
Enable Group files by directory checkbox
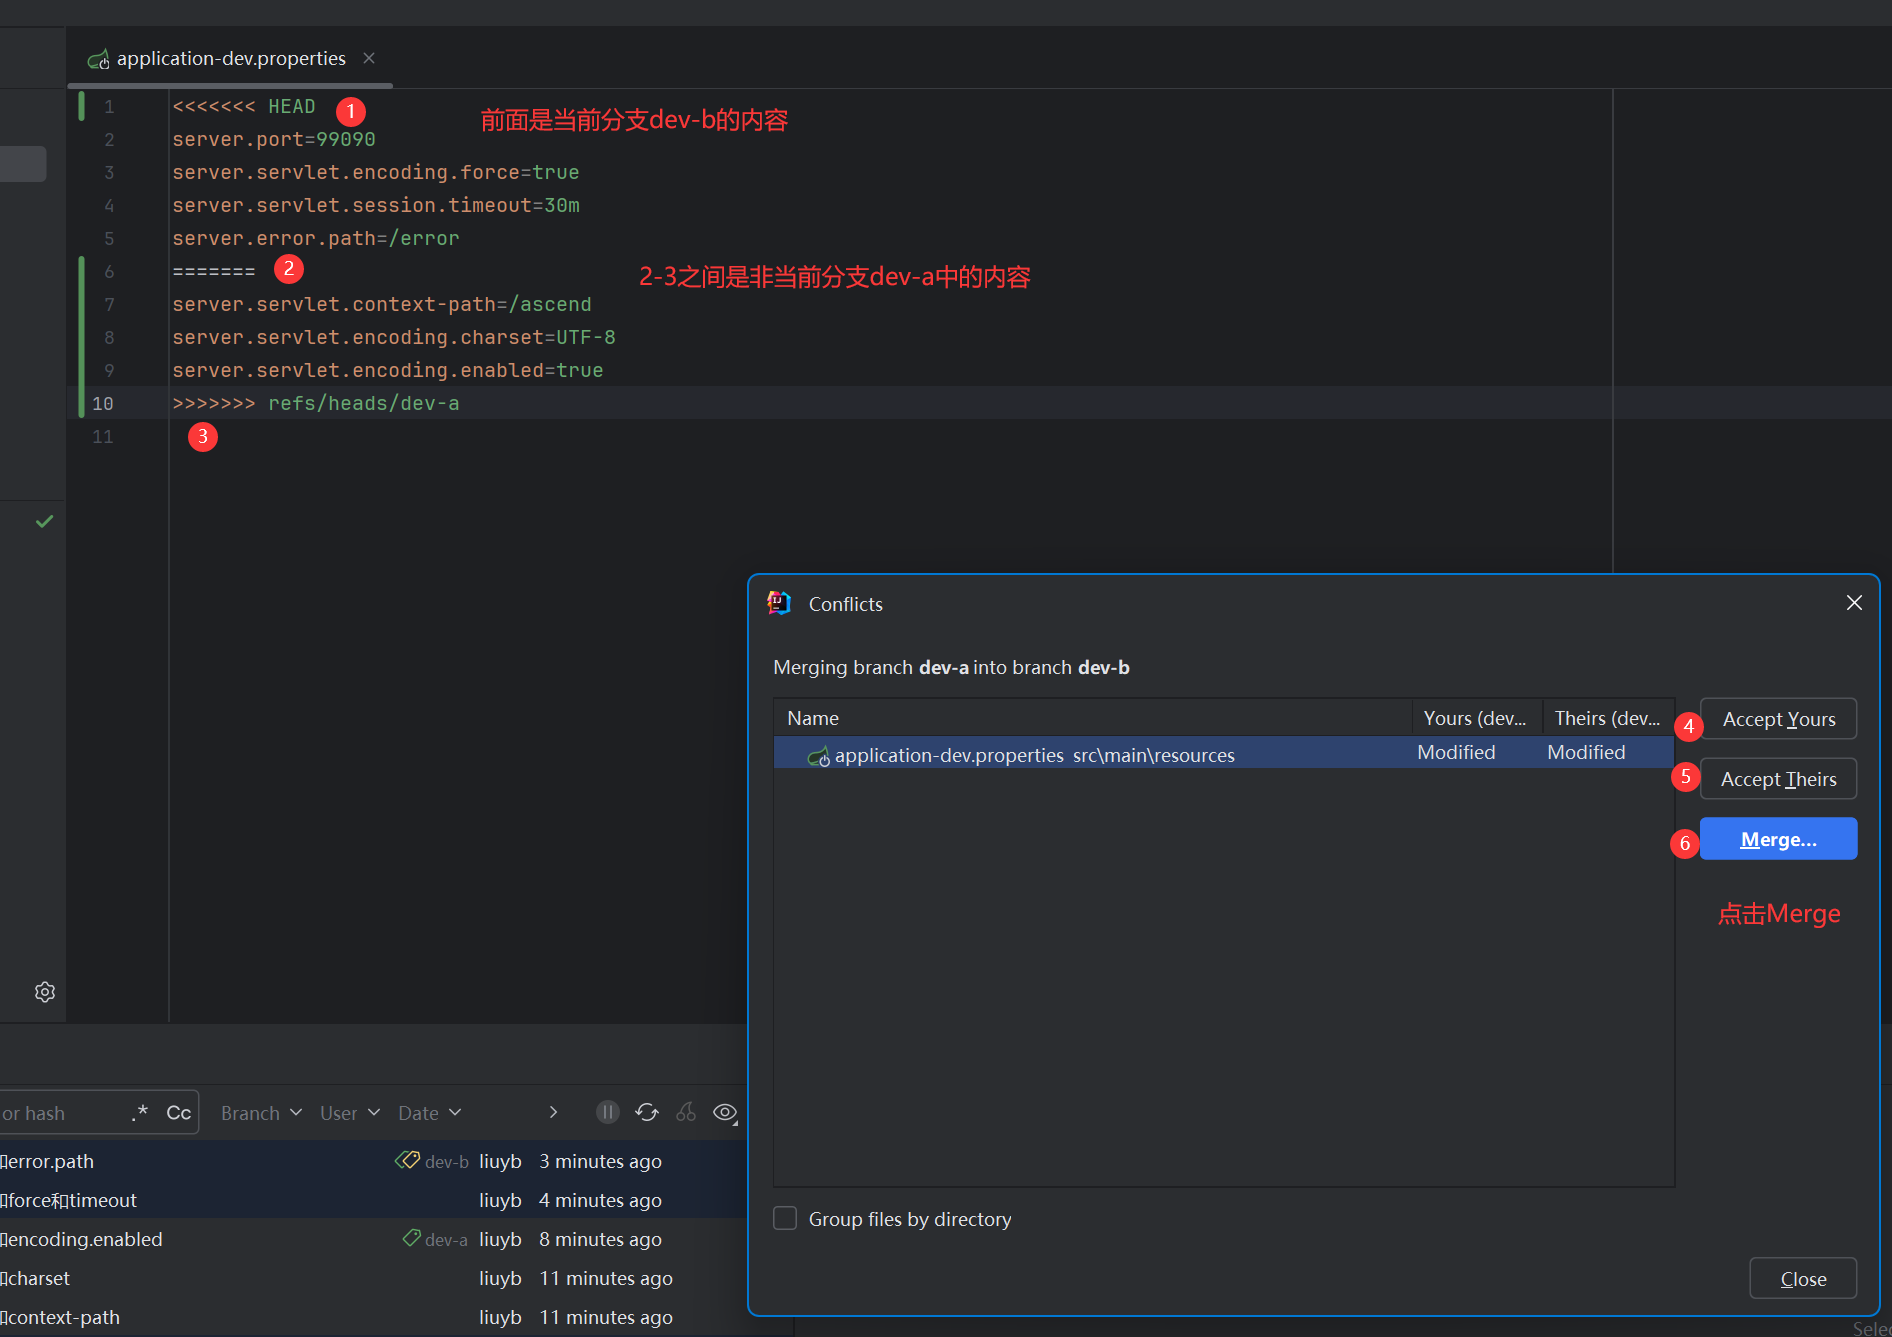[x=786, y=1218]
